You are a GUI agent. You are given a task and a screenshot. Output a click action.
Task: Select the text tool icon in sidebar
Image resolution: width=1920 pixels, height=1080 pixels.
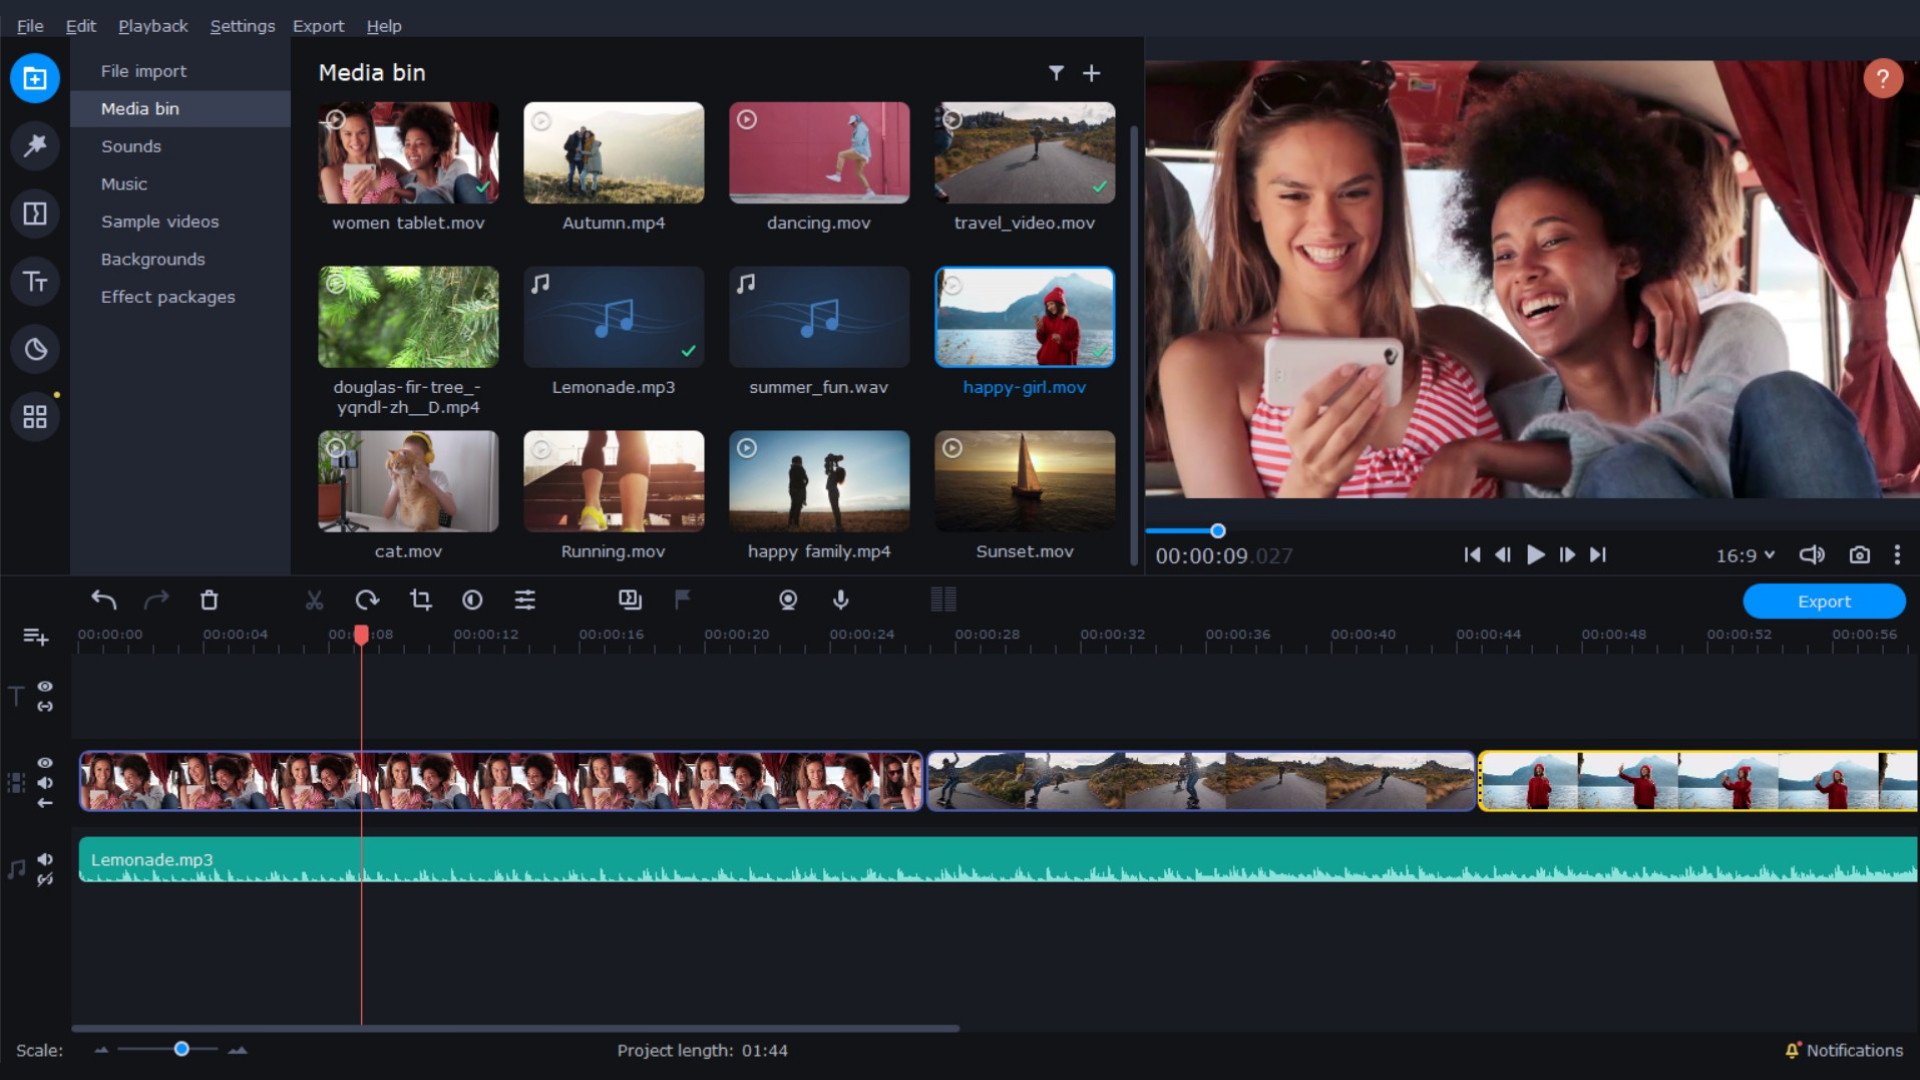(36, 281)
